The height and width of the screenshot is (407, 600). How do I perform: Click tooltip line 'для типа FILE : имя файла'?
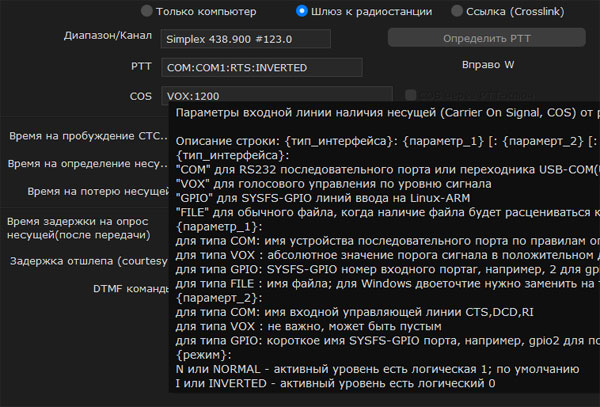(387, 284)
